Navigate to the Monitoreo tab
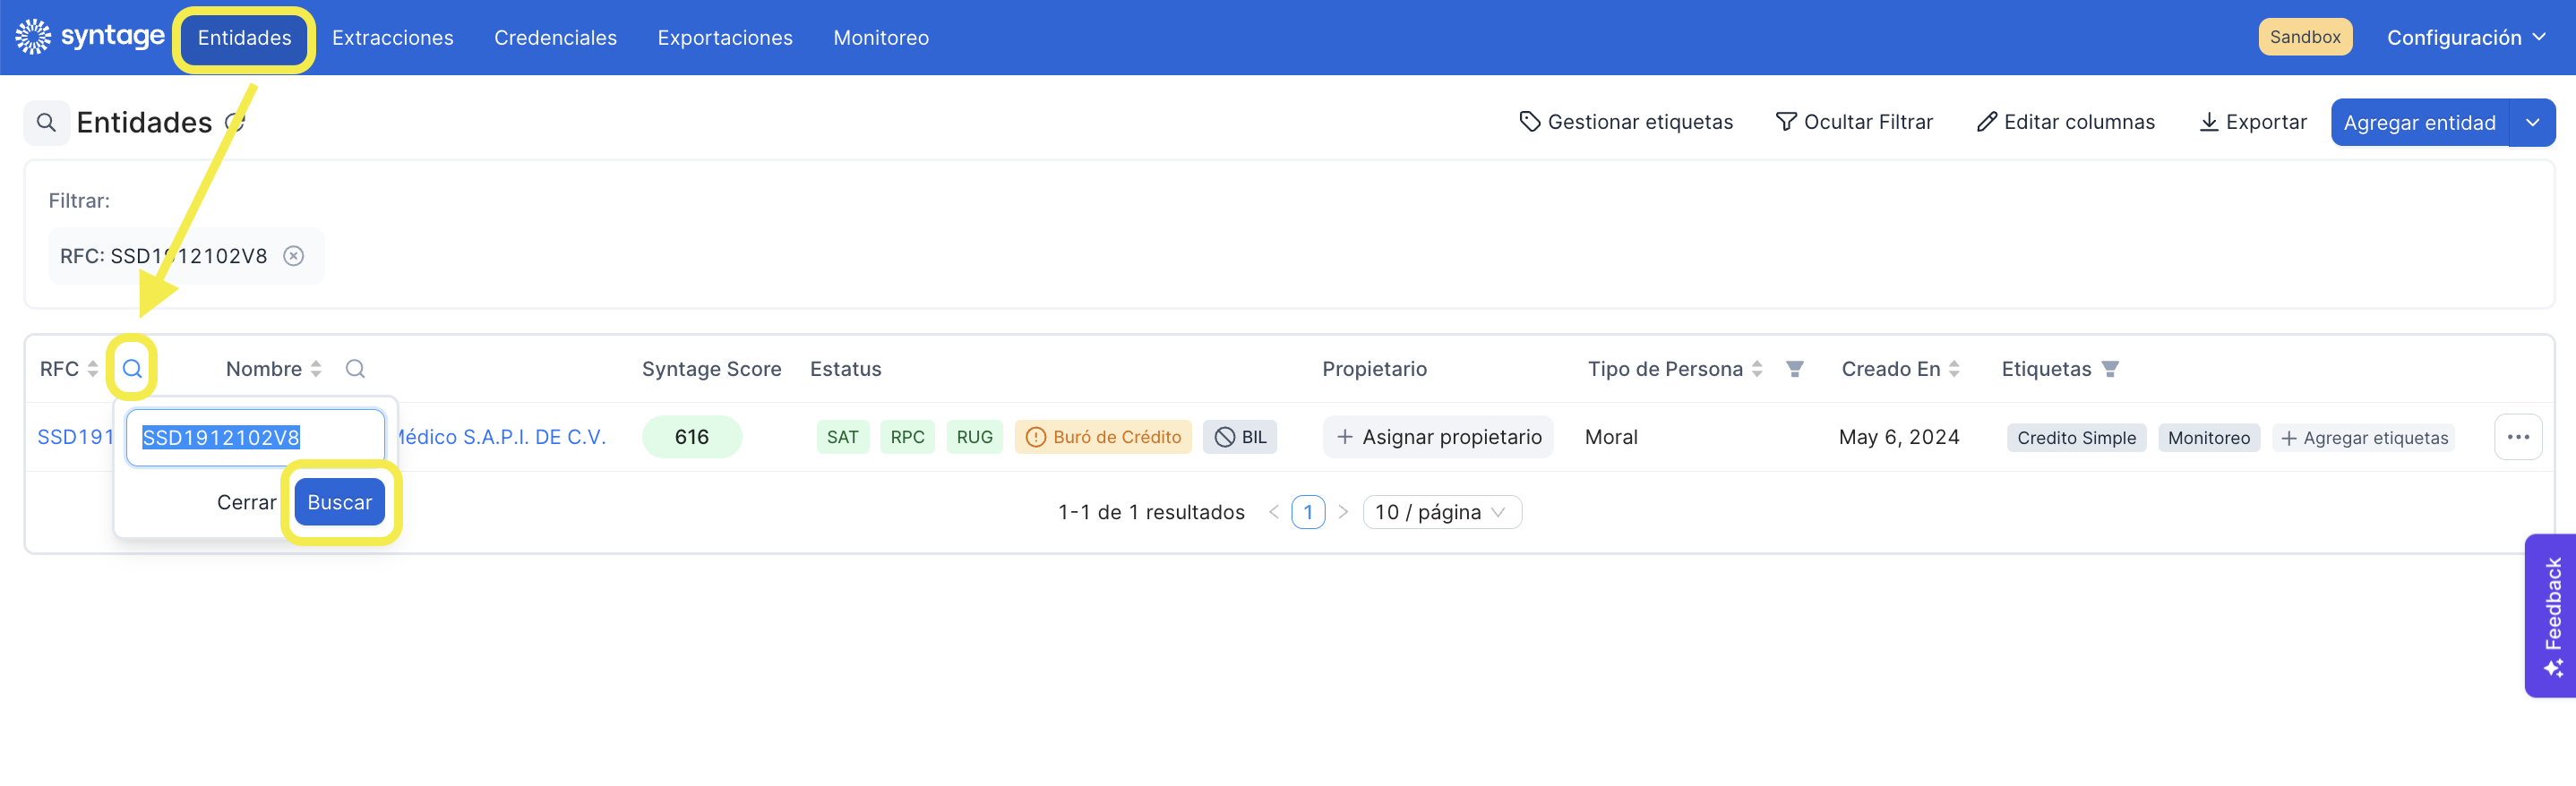Screen dimensions: 2576x786 click(881, 38)
